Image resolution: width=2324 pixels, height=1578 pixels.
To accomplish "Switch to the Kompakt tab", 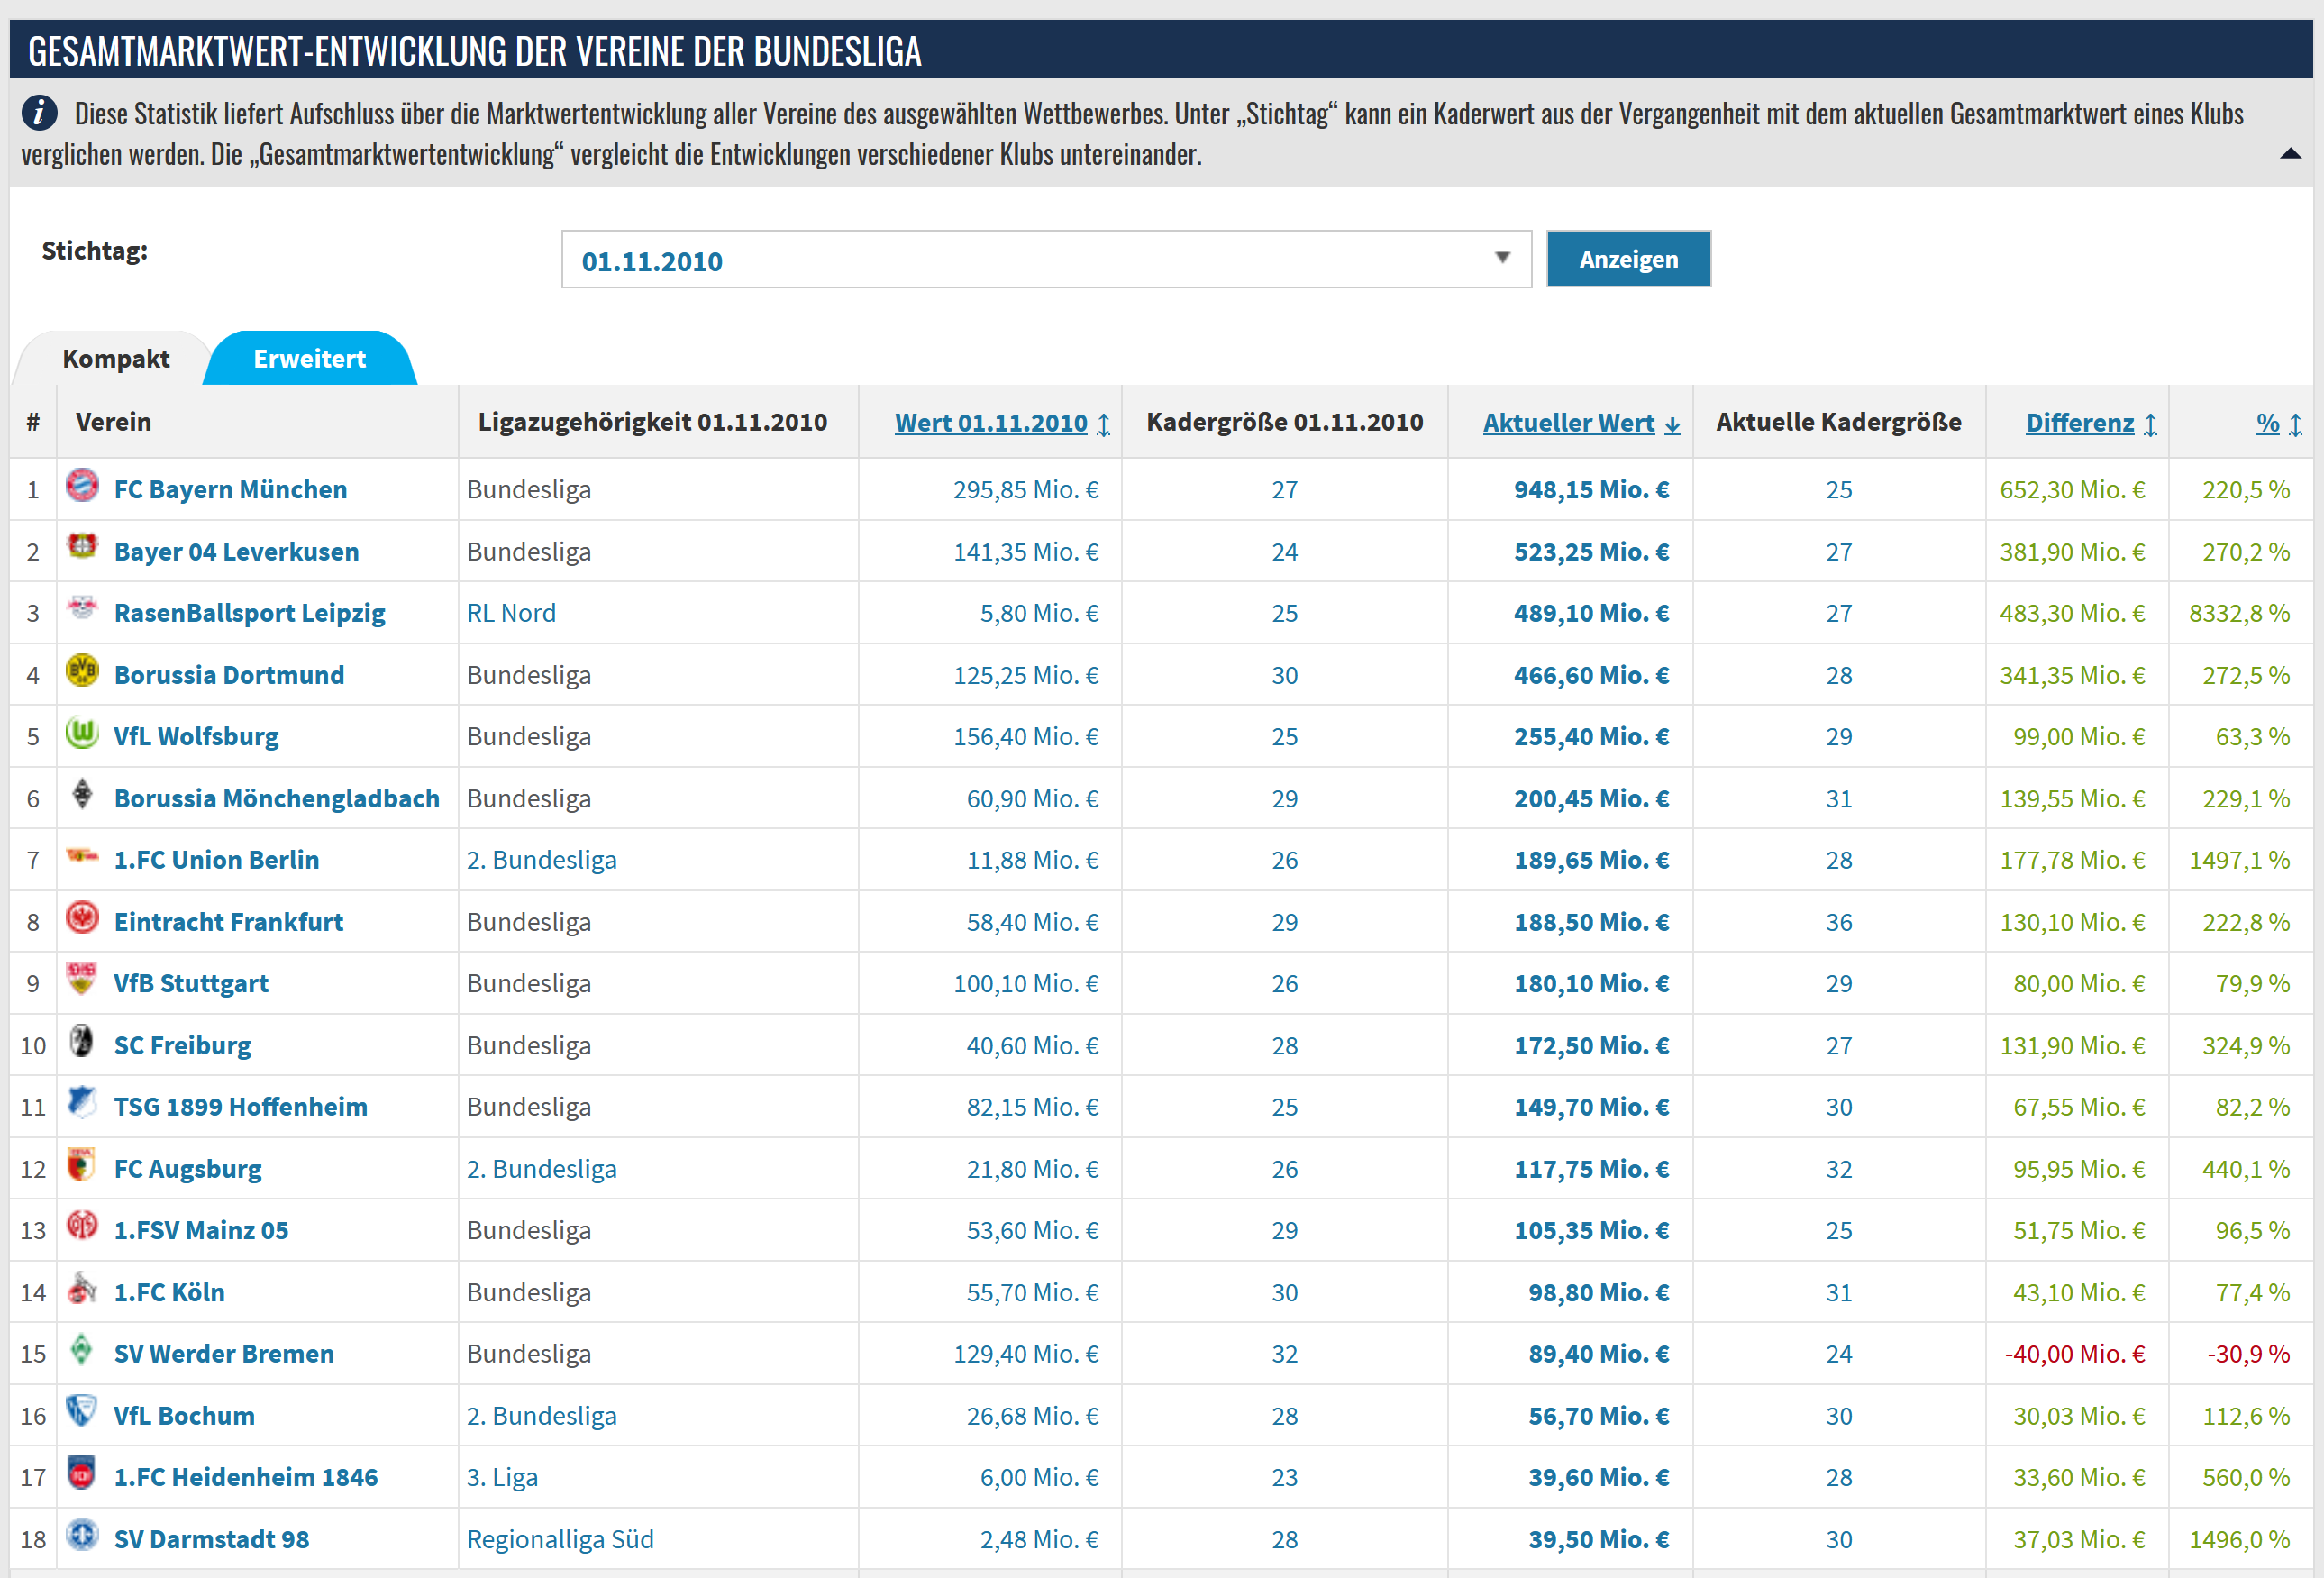I will [116, 359].
